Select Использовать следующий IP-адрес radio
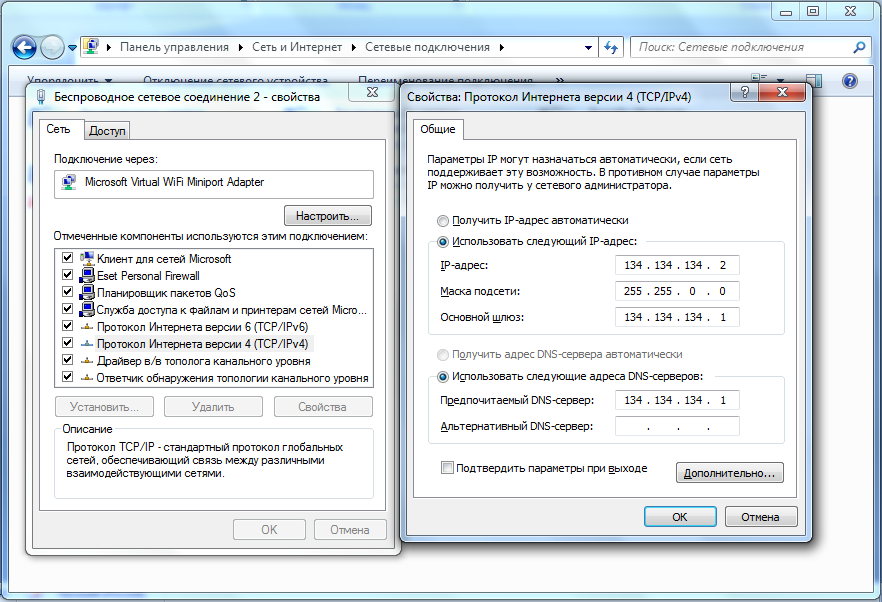Screen dimensions: 882x602 click(x=443, y=242)
